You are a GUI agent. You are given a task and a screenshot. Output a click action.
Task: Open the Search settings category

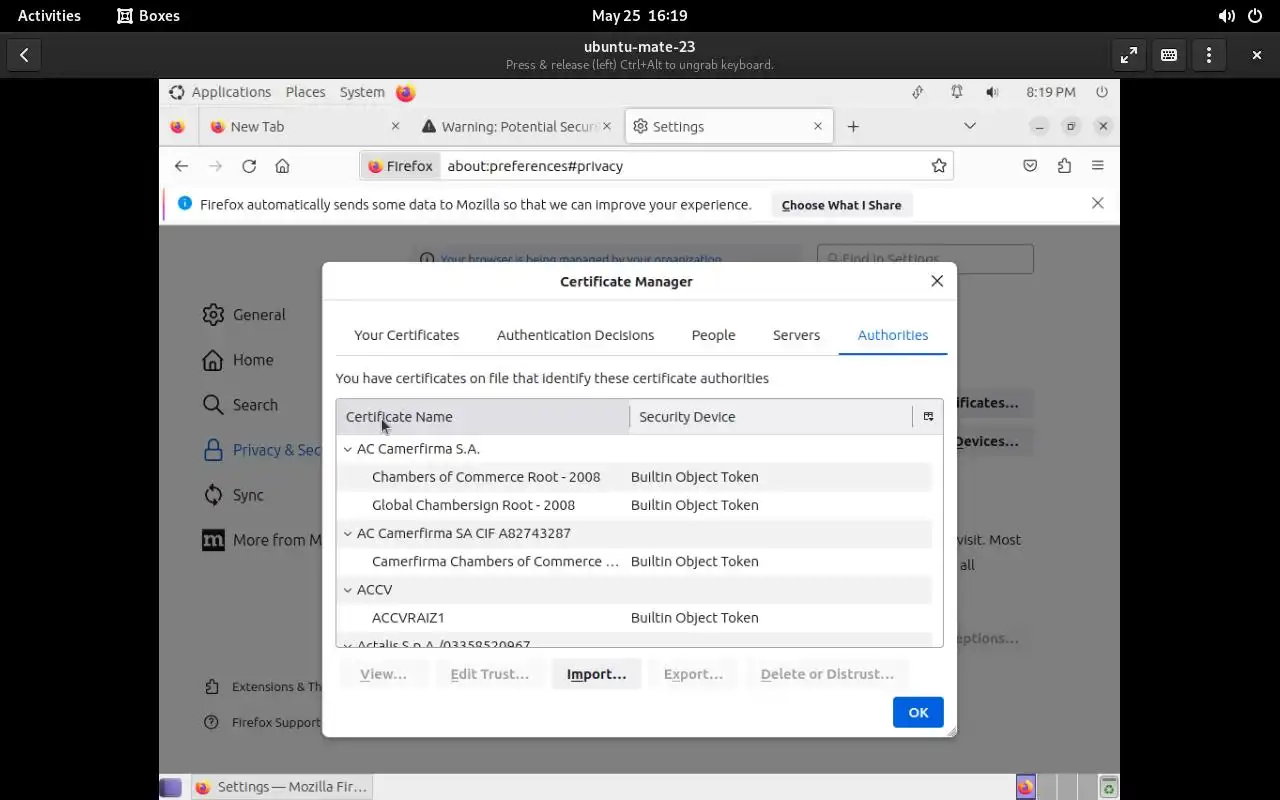point(240,405)
